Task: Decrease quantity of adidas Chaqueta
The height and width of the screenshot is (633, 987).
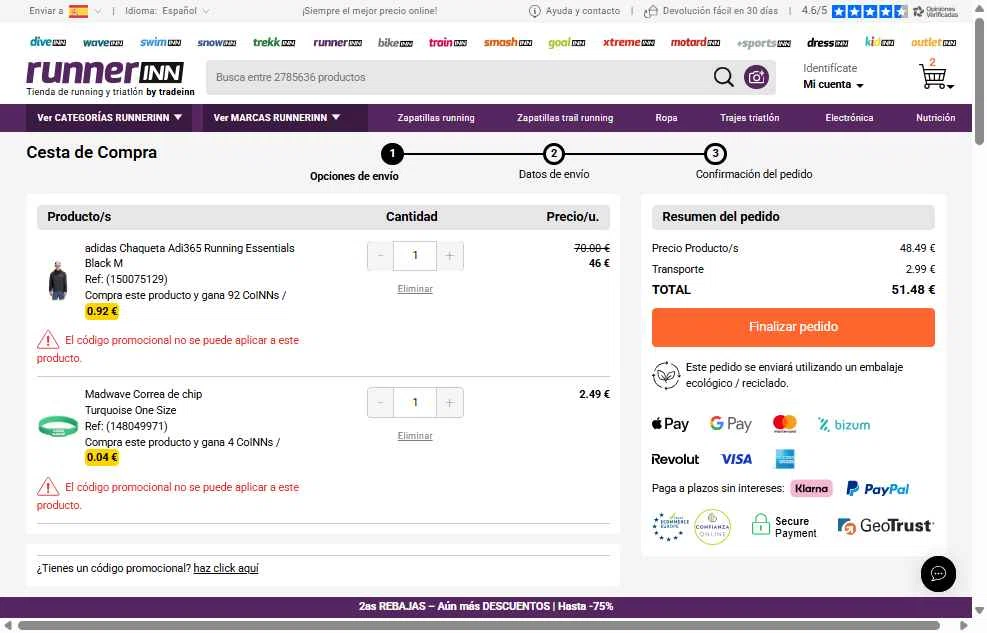Action: 380,255
